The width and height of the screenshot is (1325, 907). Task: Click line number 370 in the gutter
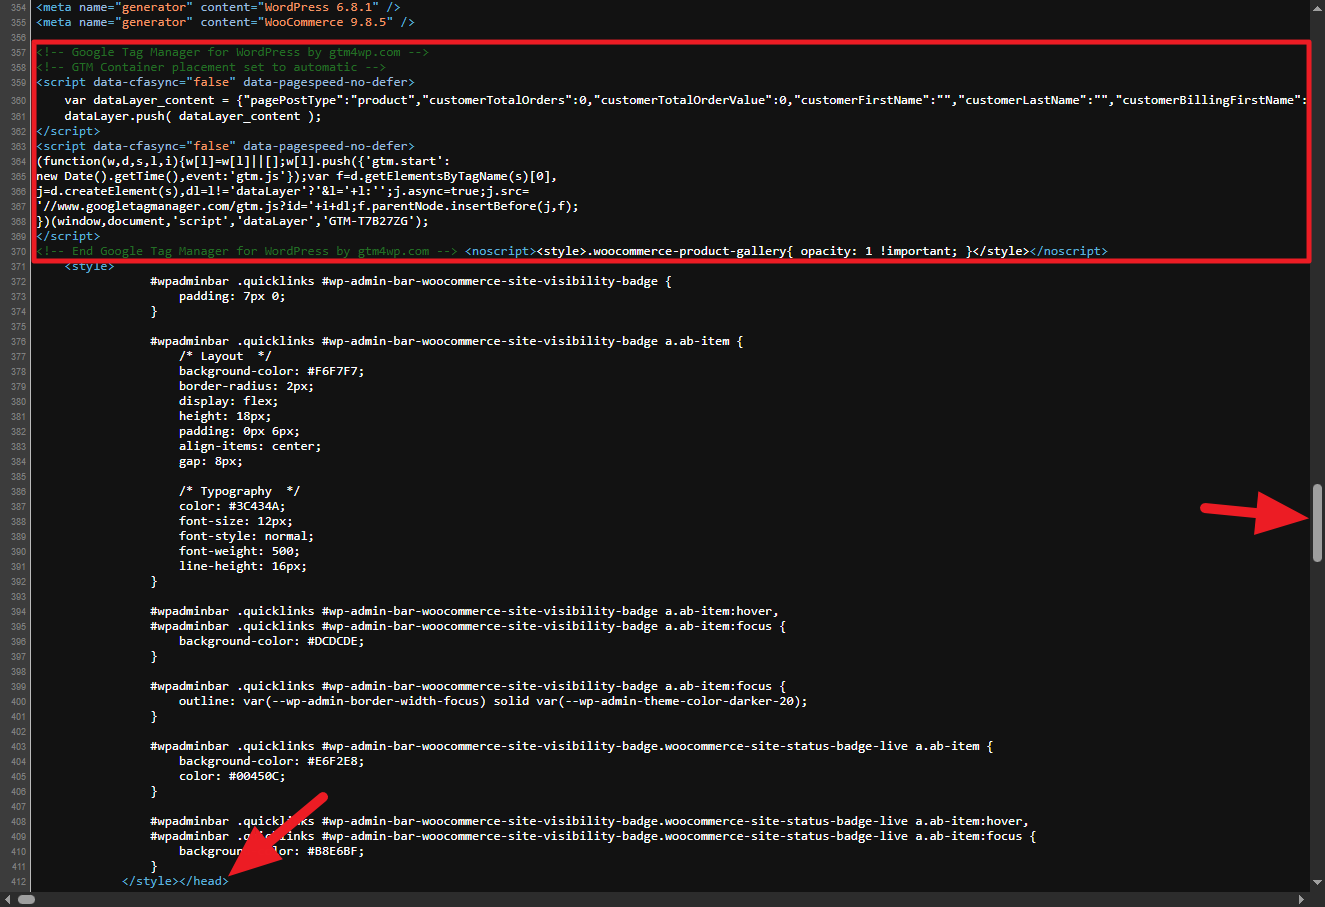click(18, 251)
